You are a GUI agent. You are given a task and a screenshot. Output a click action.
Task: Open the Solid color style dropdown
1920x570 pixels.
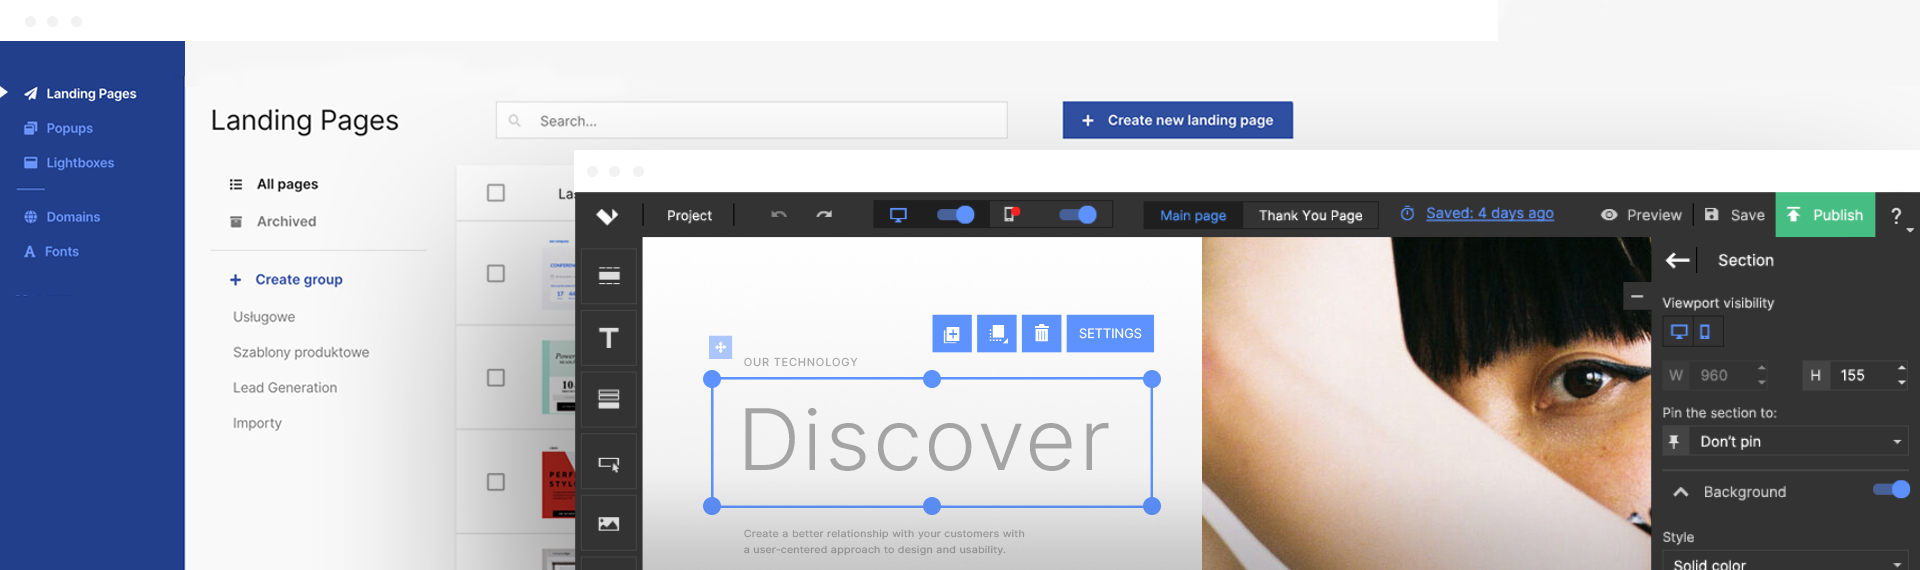[x=1785, y=560]
